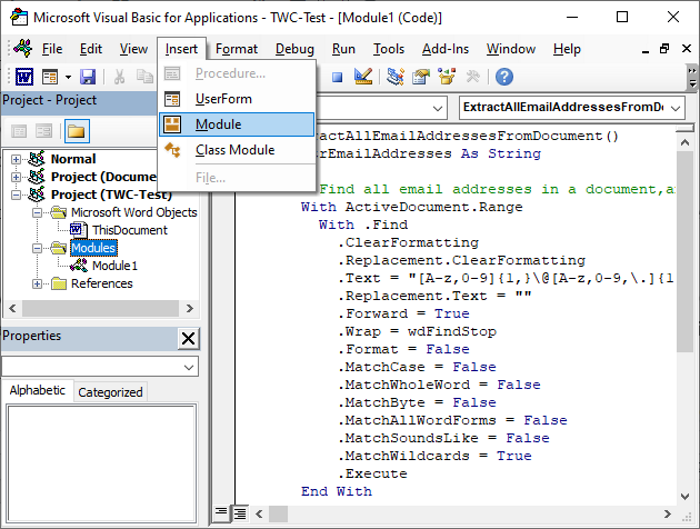Collapse the Modules folder node
700x529 pixels.
pyautogui.click(x=37, y=248)
